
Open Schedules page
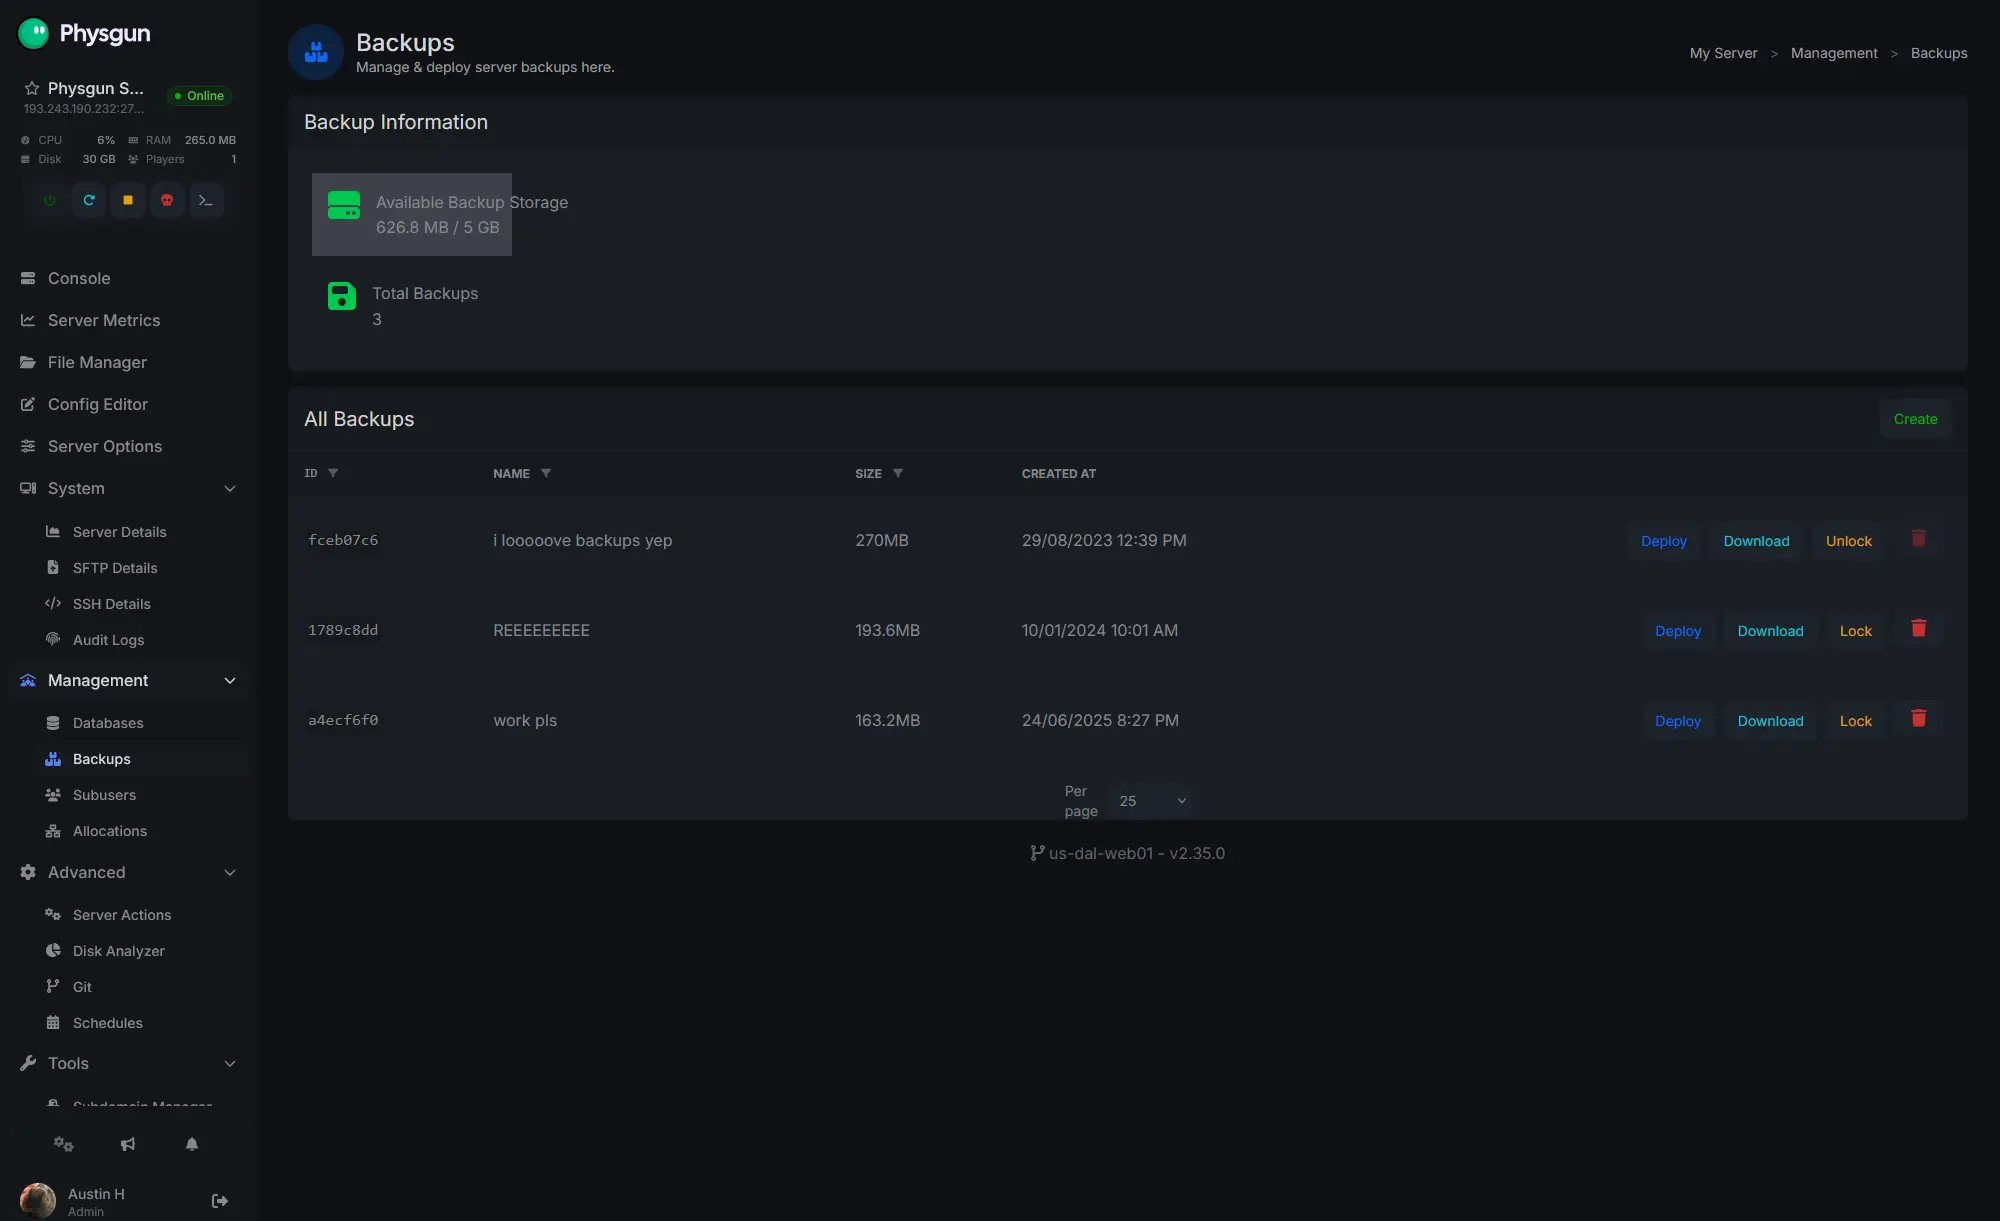(x=140, y=1023)
